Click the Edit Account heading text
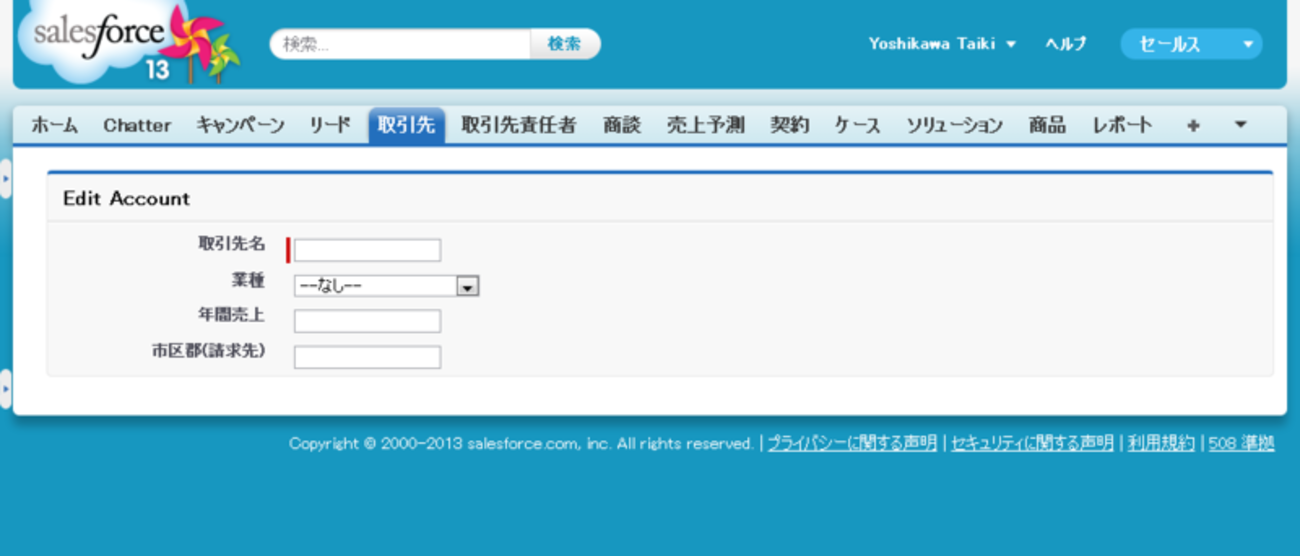The image size is (1300, 556). 126,199
